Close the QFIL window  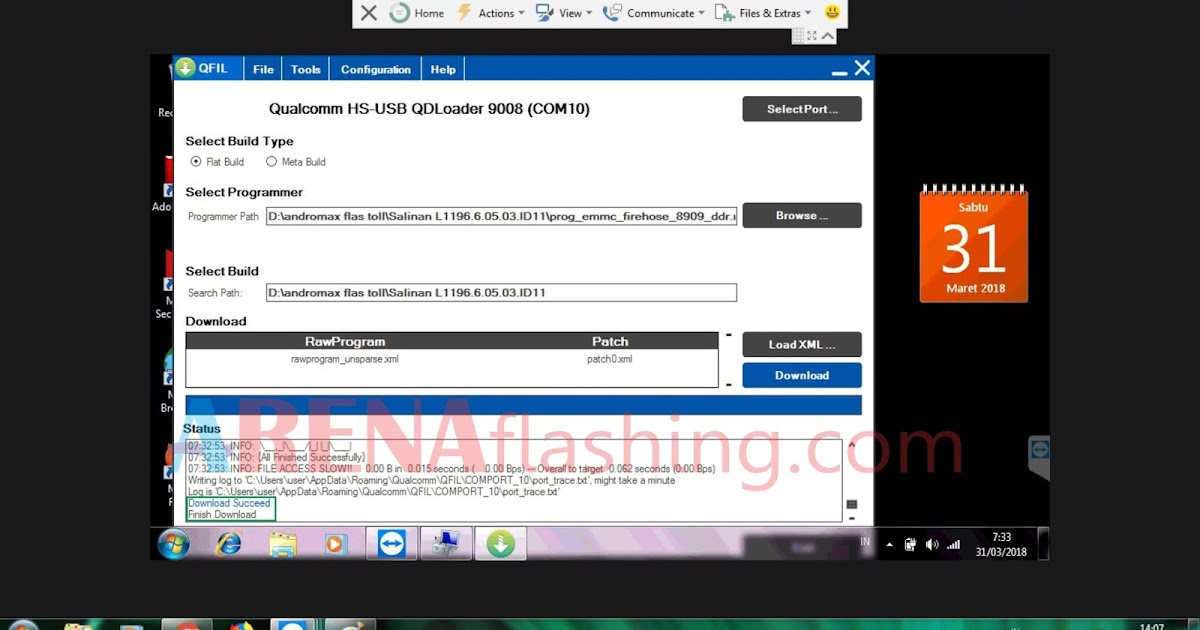click(x=862, y=68)
